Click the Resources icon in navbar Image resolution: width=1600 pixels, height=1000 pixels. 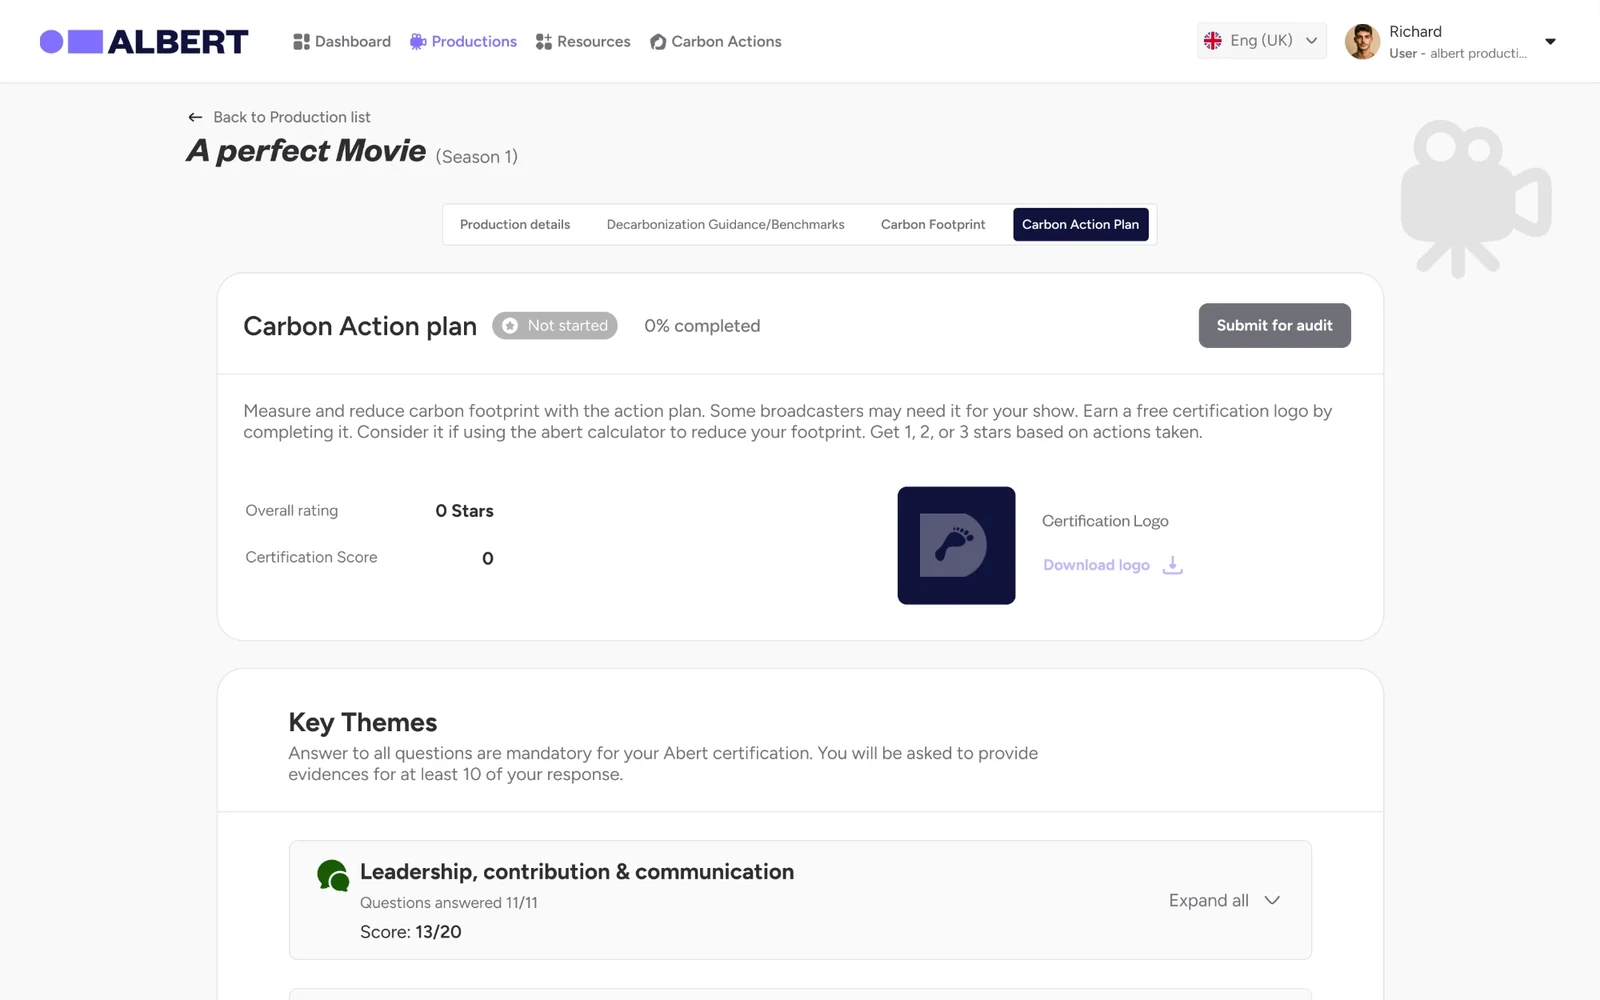544,41
